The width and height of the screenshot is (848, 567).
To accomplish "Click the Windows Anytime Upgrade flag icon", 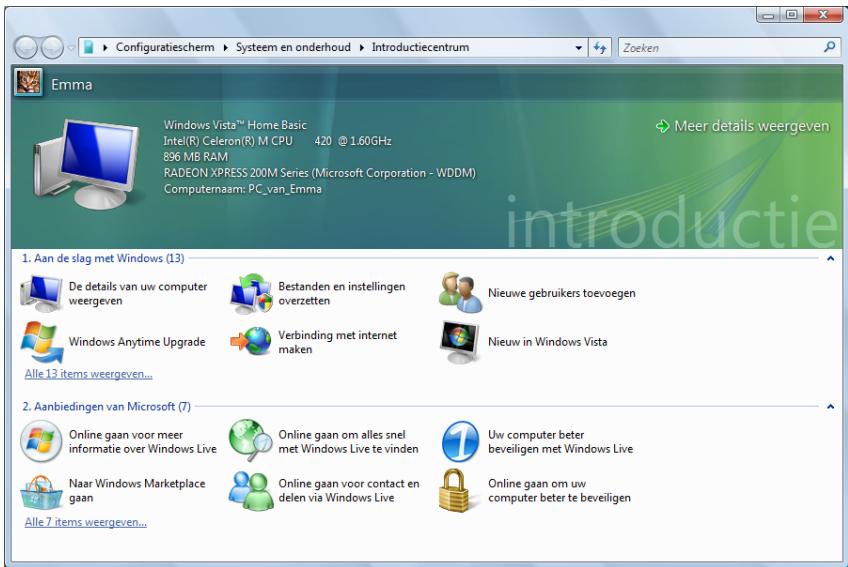I will pyautogui.click(x=42, y=342).
